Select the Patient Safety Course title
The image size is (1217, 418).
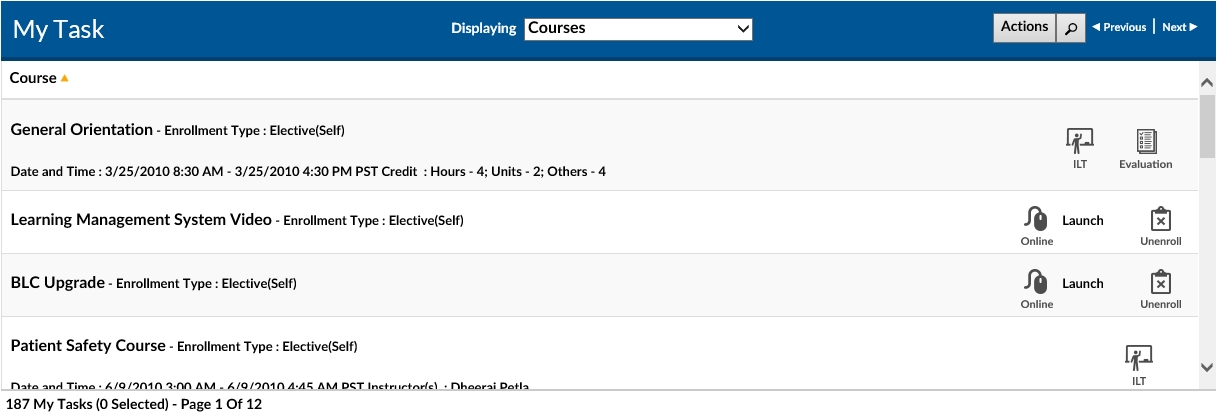[88, 345]
